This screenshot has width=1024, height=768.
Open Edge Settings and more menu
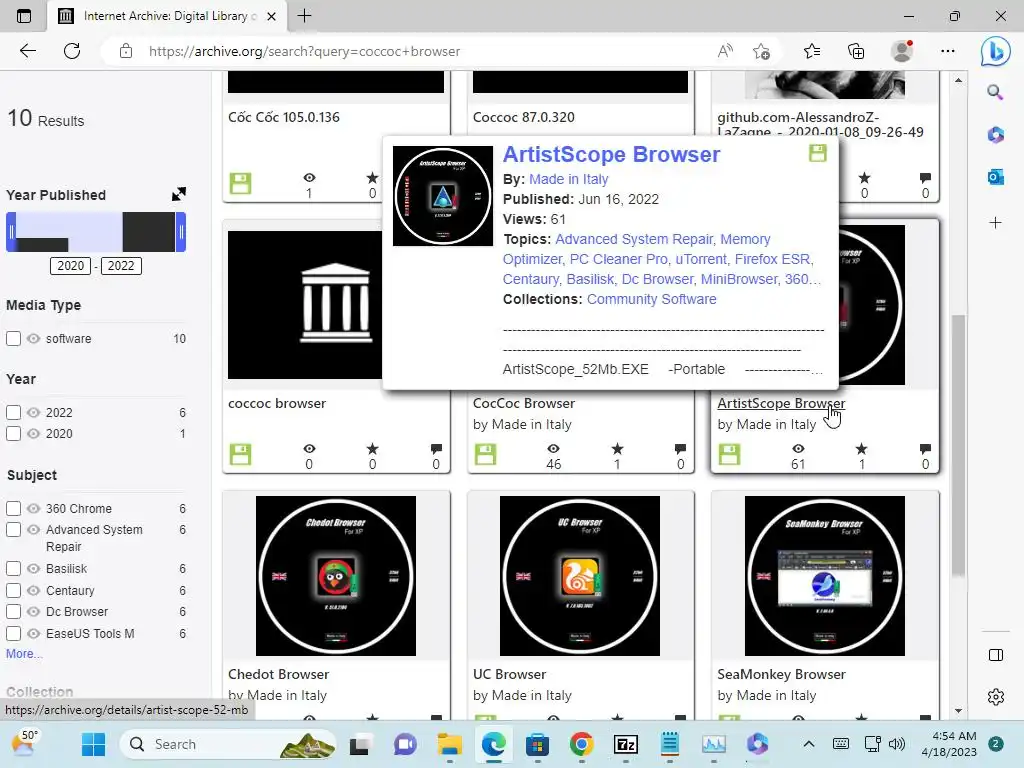point(948,51)
